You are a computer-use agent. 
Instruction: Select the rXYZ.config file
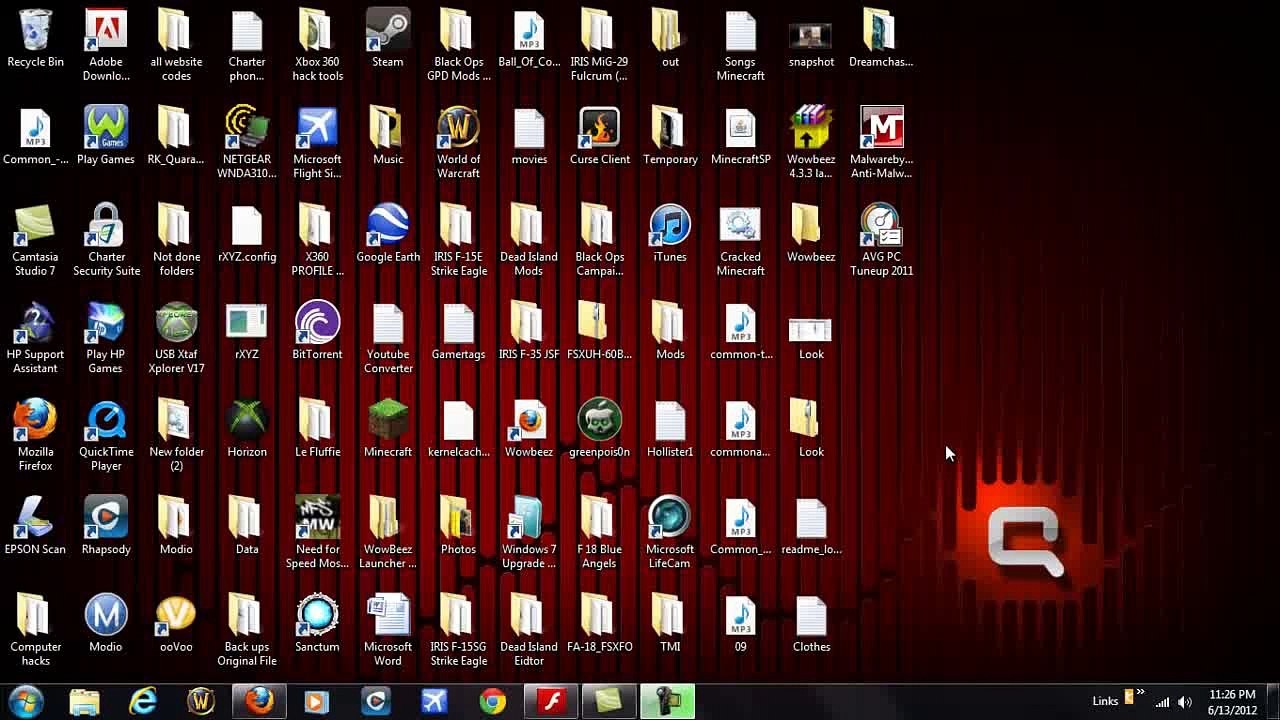(x=247, y=234)
